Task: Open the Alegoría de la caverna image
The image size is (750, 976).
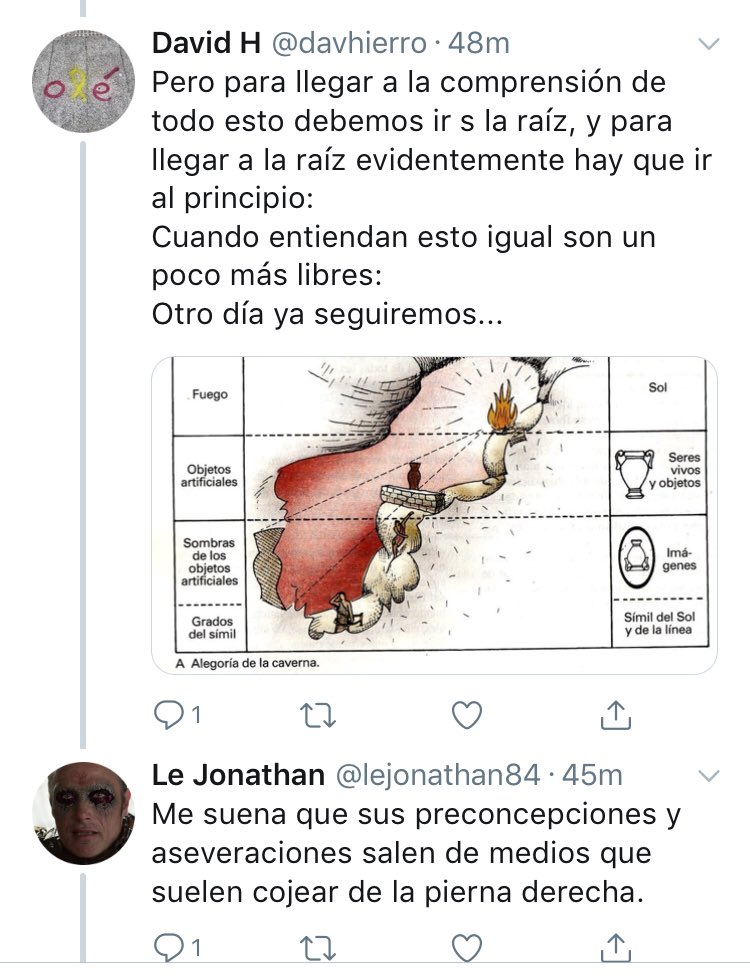Action: tap(434, 515)
